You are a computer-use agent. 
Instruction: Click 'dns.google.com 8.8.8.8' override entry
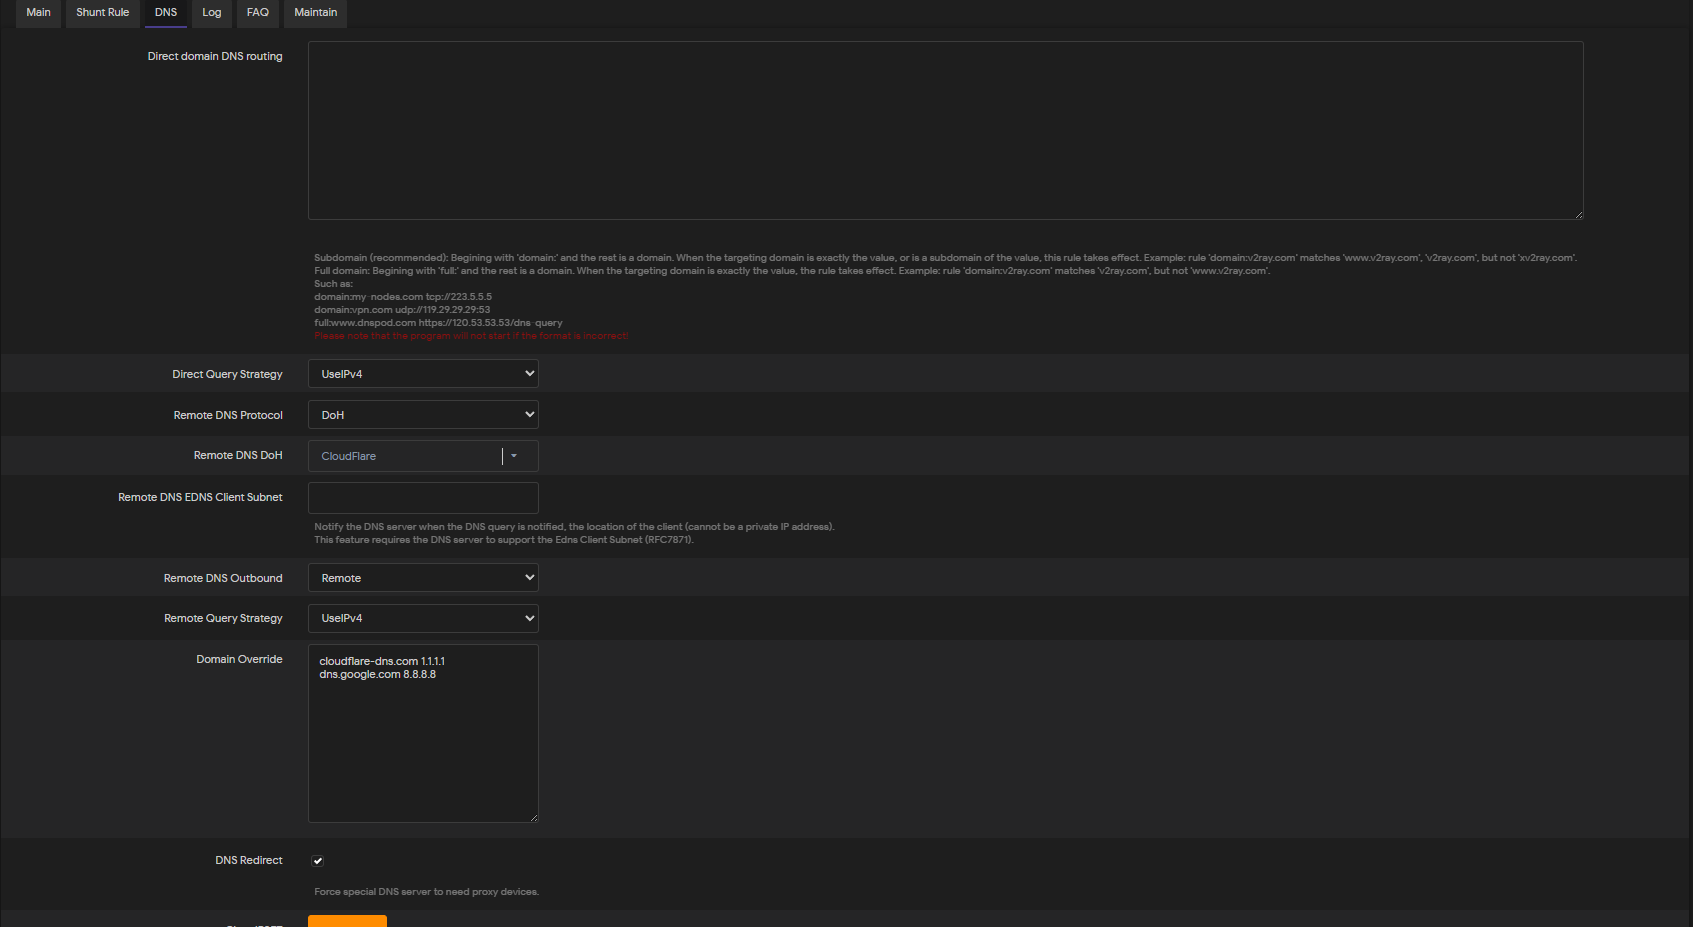[x=377, y=675]
